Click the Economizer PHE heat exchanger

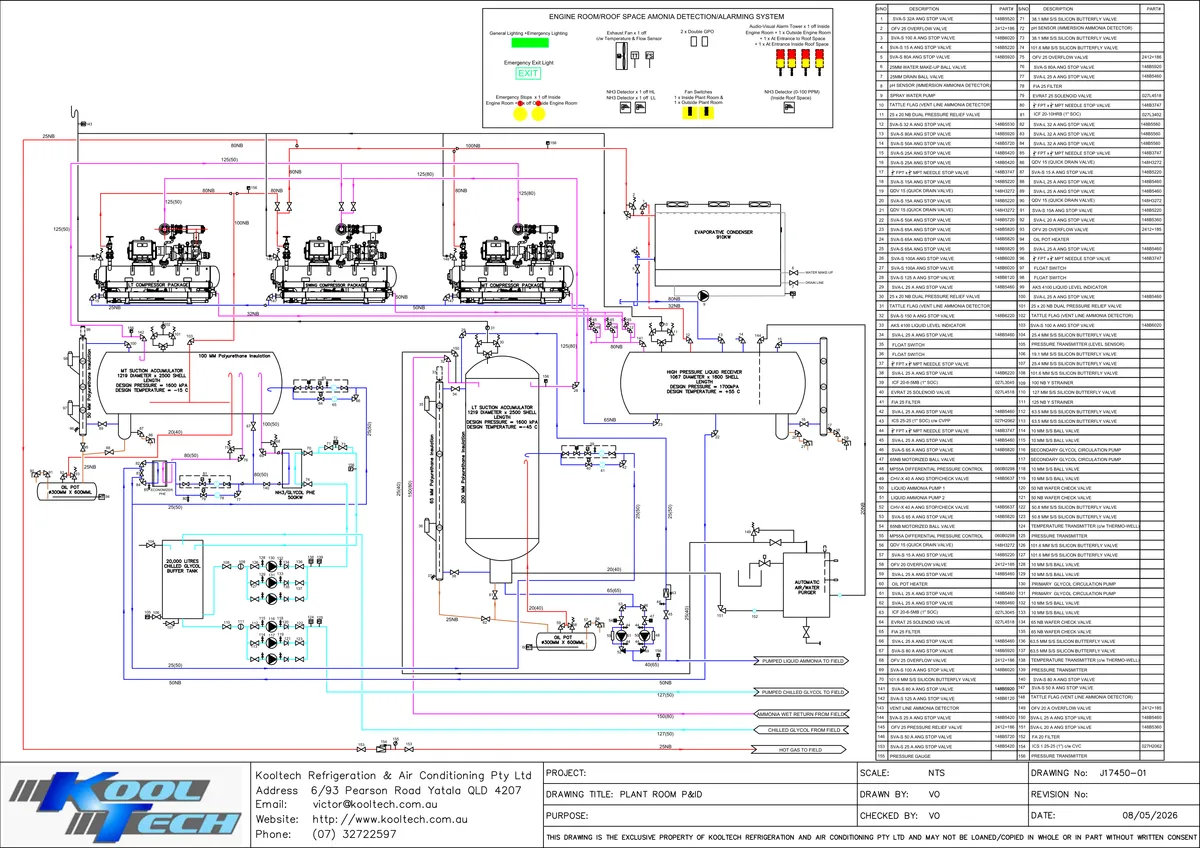(158, 472)
